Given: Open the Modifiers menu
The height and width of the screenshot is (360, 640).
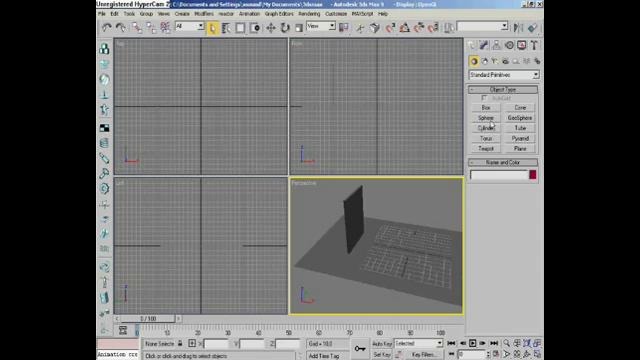Looking at the screenshot, I should (204, 14).
